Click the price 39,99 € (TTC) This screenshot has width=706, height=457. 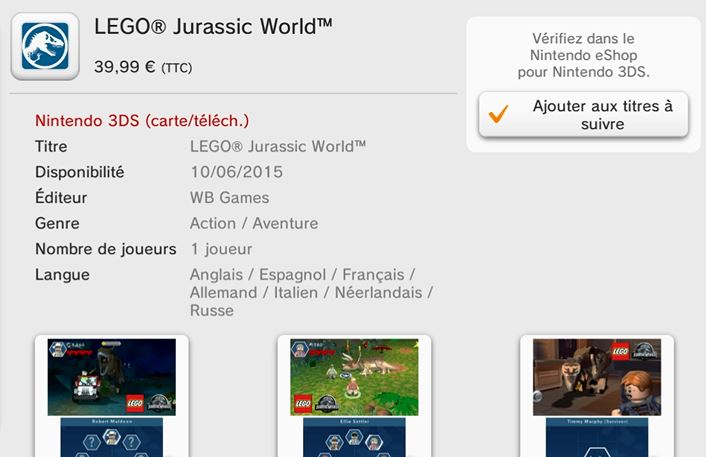click(x=143, y=67)
